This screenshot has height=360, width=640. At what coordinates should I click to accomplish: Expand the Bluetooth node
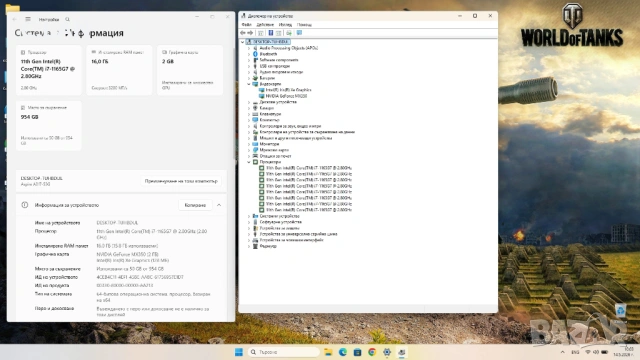pos(249,54)
